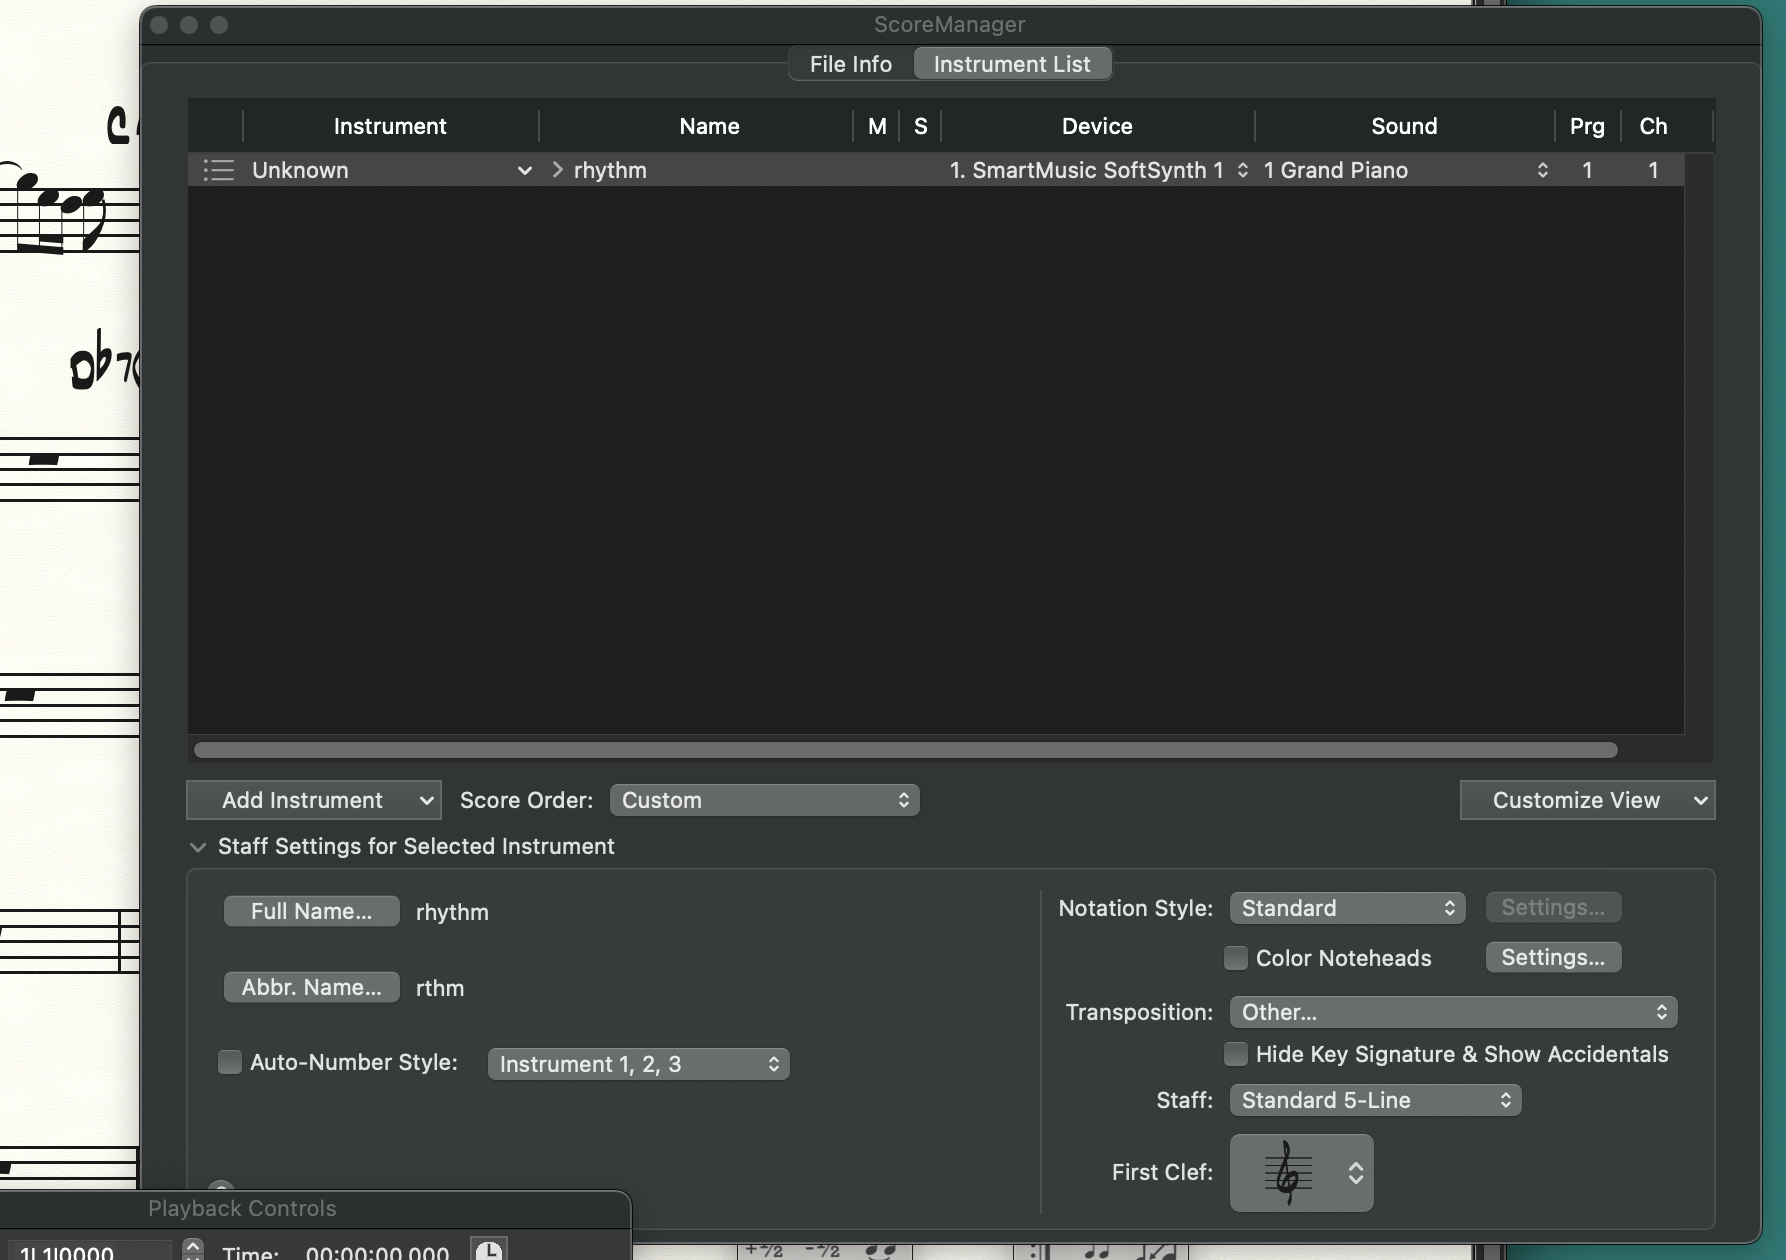Open the Device selector for SmartMusic SoftSynth

pyautogui.click(x=1242, y=170)
